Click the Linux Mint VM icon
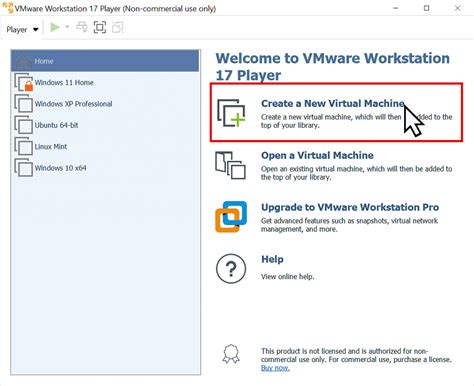Viewport: 474px width, 386px height. pyautogui.click(x=23, y=146)
